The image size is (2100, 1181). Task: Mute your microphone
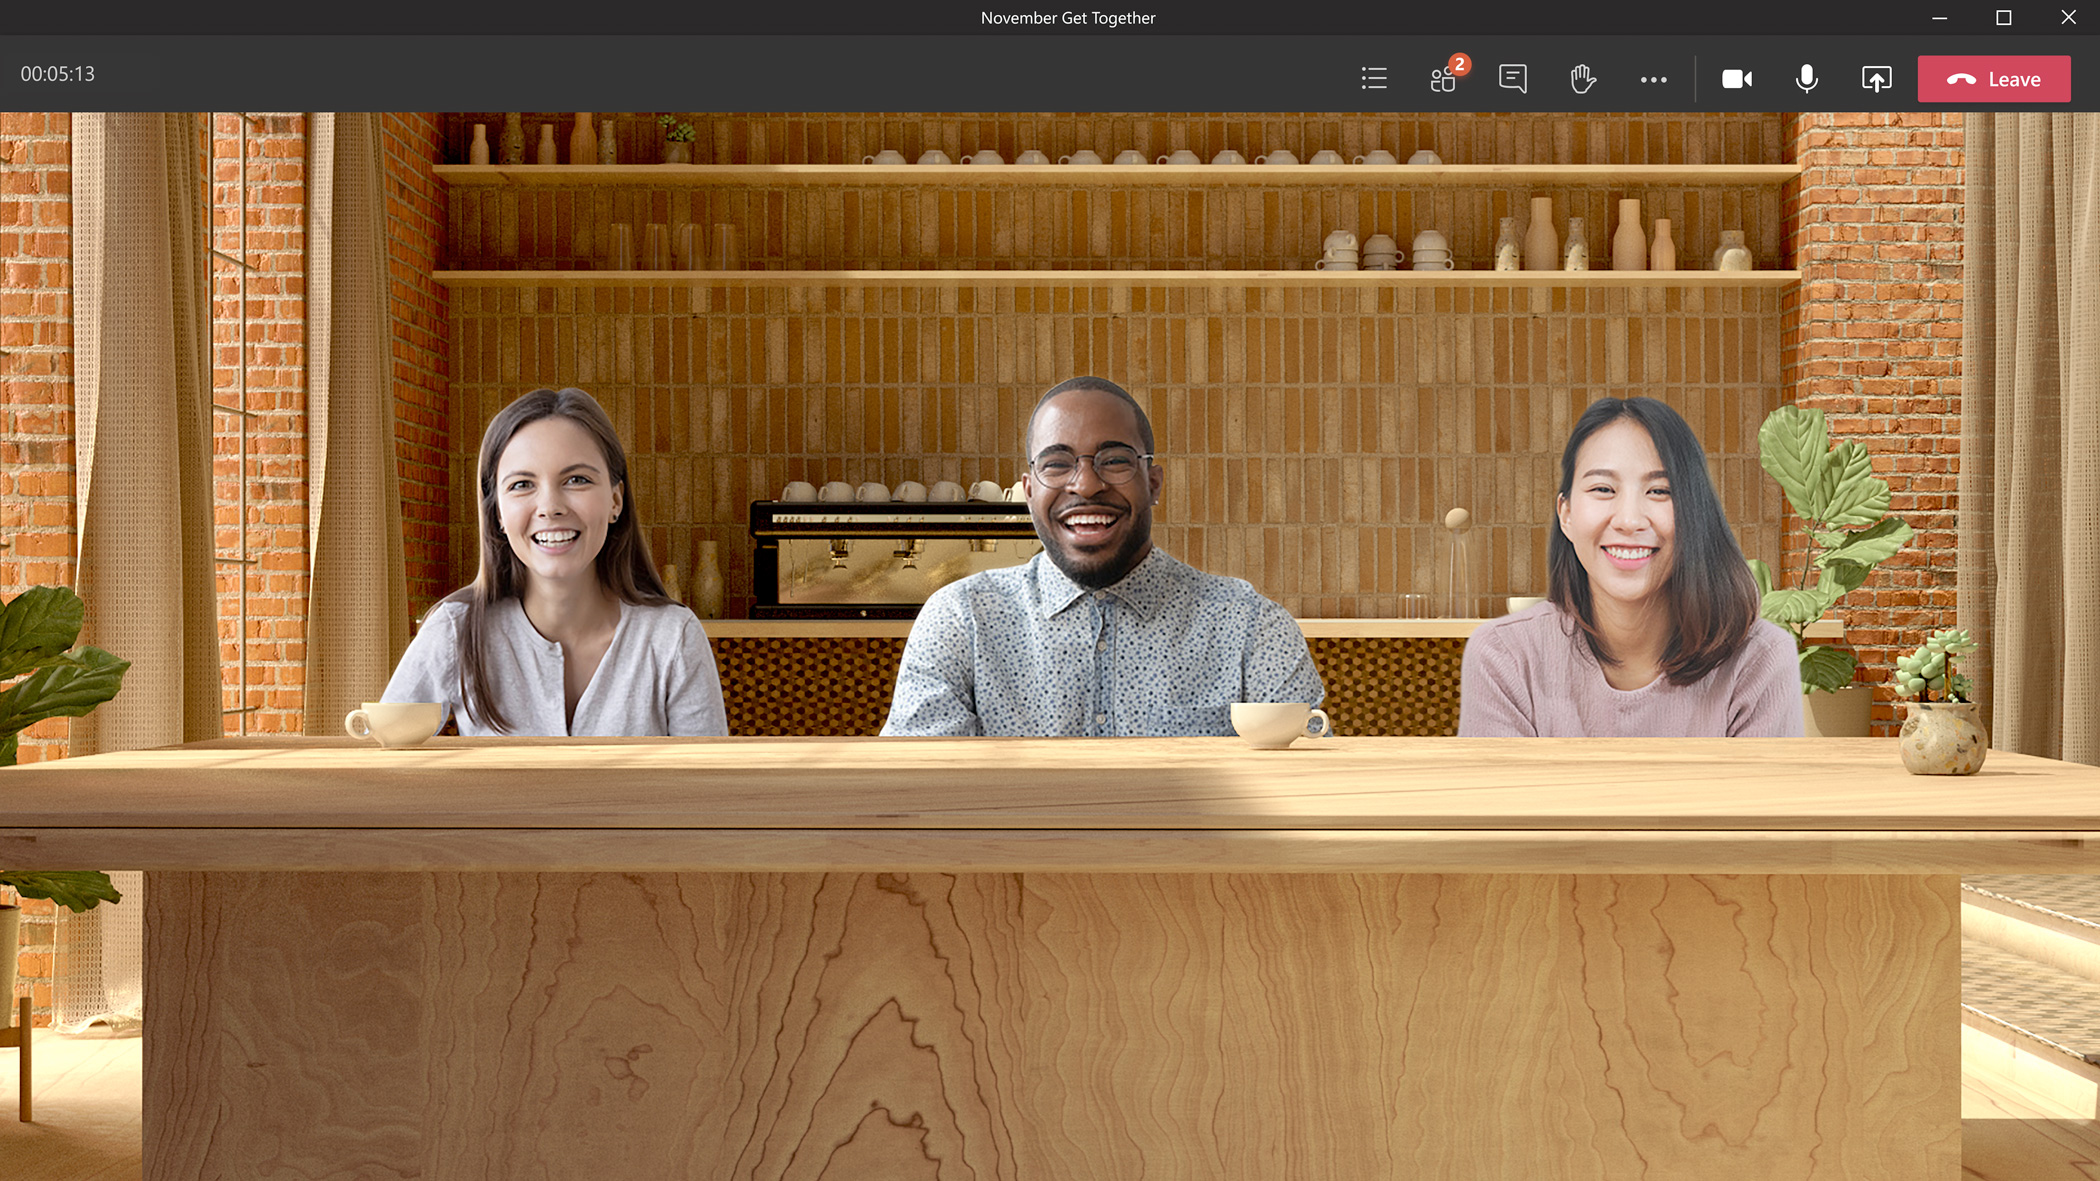tap(1807, 79)
